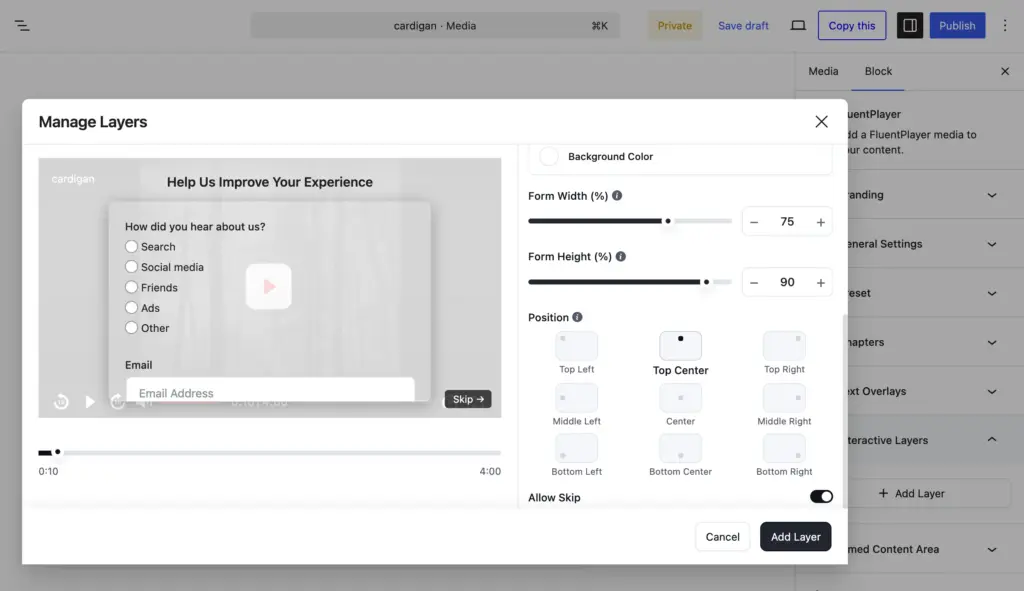Click the Add Layer button

pos(795,536)
